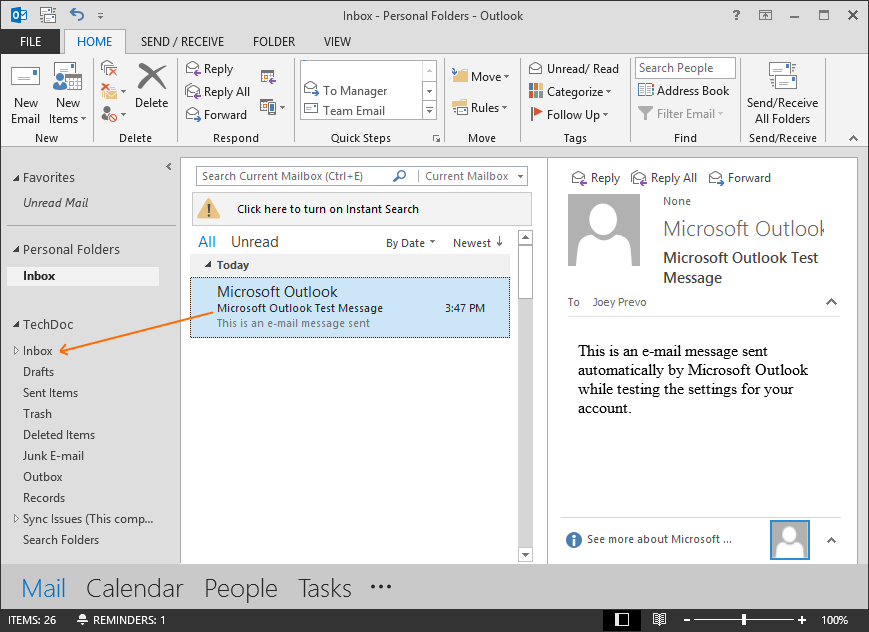Open the FILE tab

pyautogui.click(x=30, y=42)
